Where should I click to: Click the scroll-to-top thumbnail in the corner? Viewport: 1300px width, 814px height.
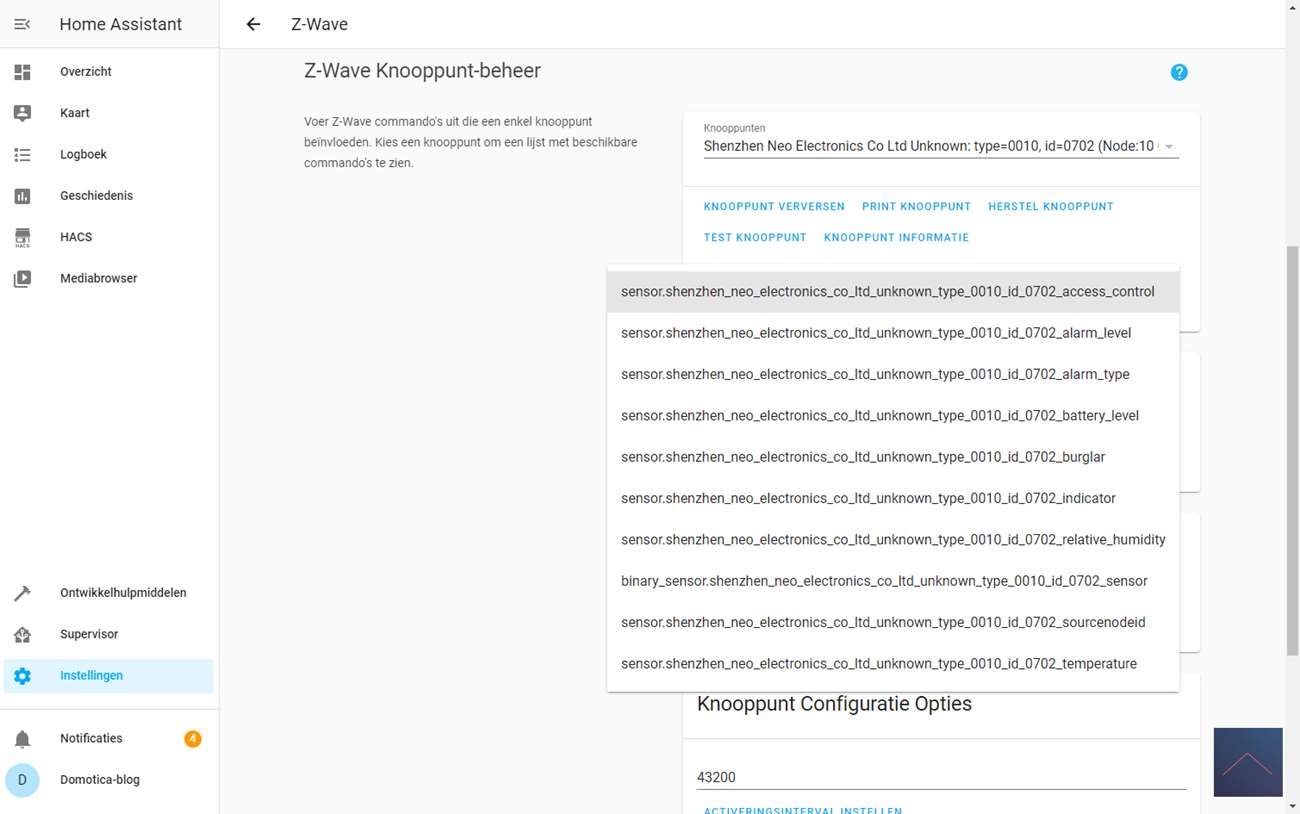[x=1247, y=762]
